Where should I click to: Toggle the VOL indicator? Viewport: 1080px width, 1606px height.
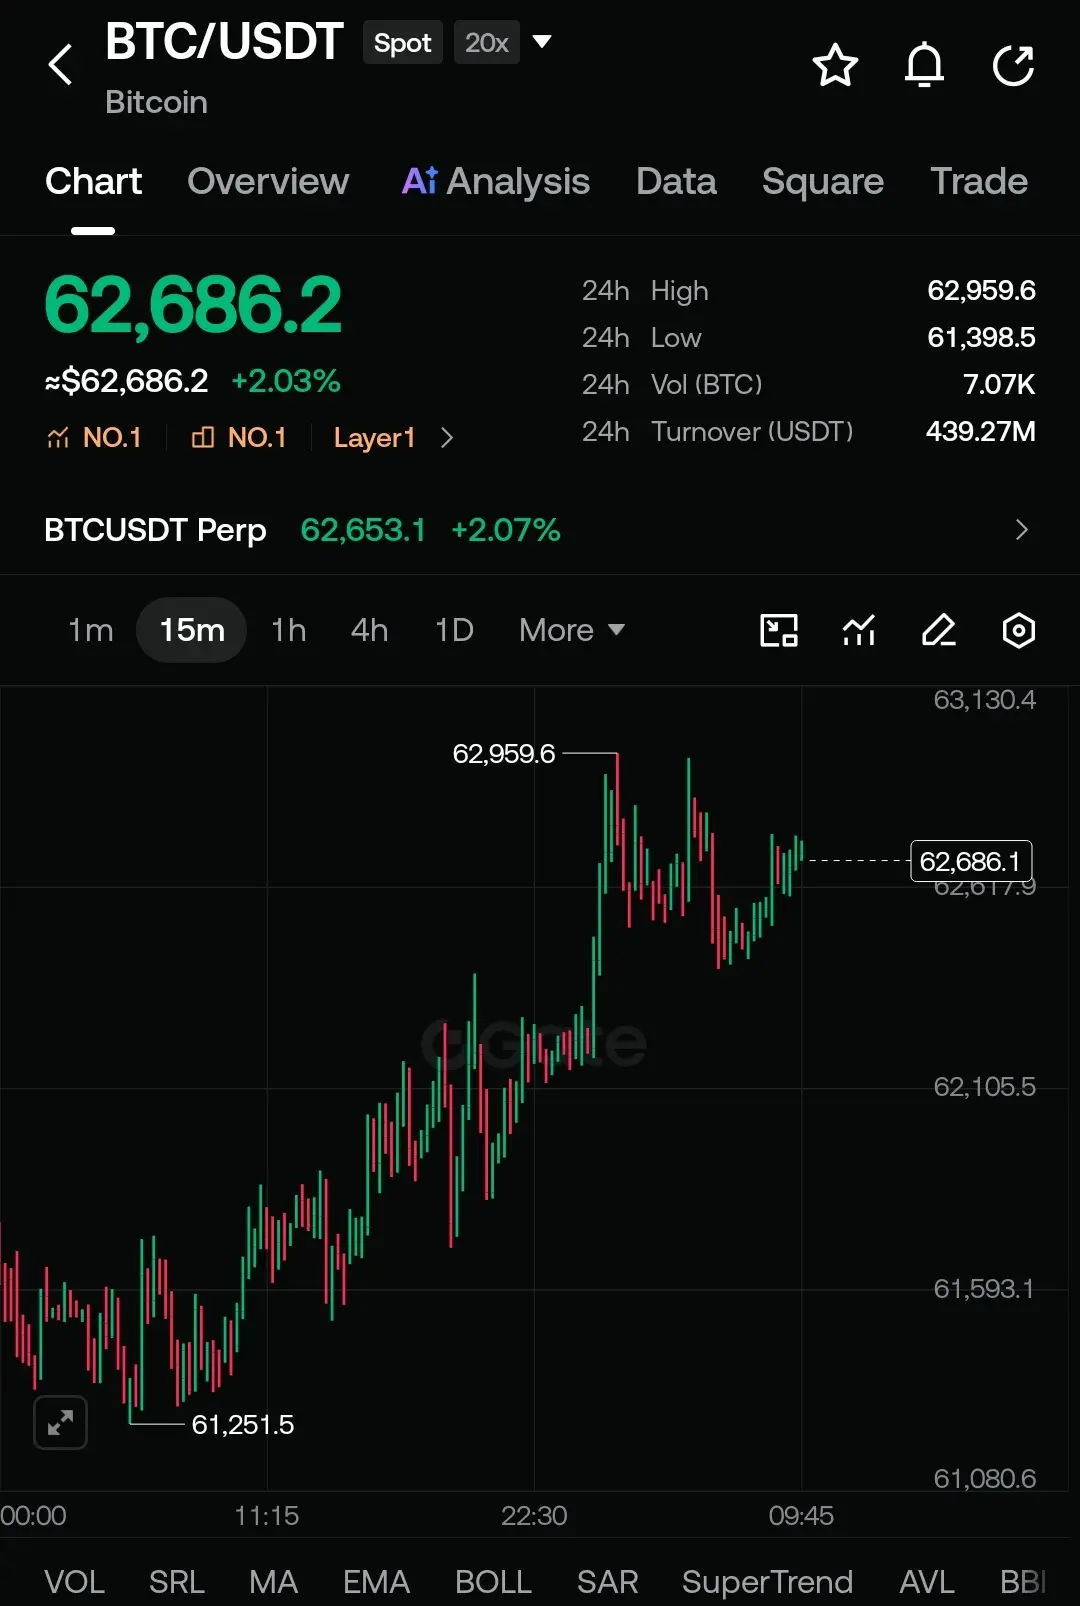point(74,1582)
